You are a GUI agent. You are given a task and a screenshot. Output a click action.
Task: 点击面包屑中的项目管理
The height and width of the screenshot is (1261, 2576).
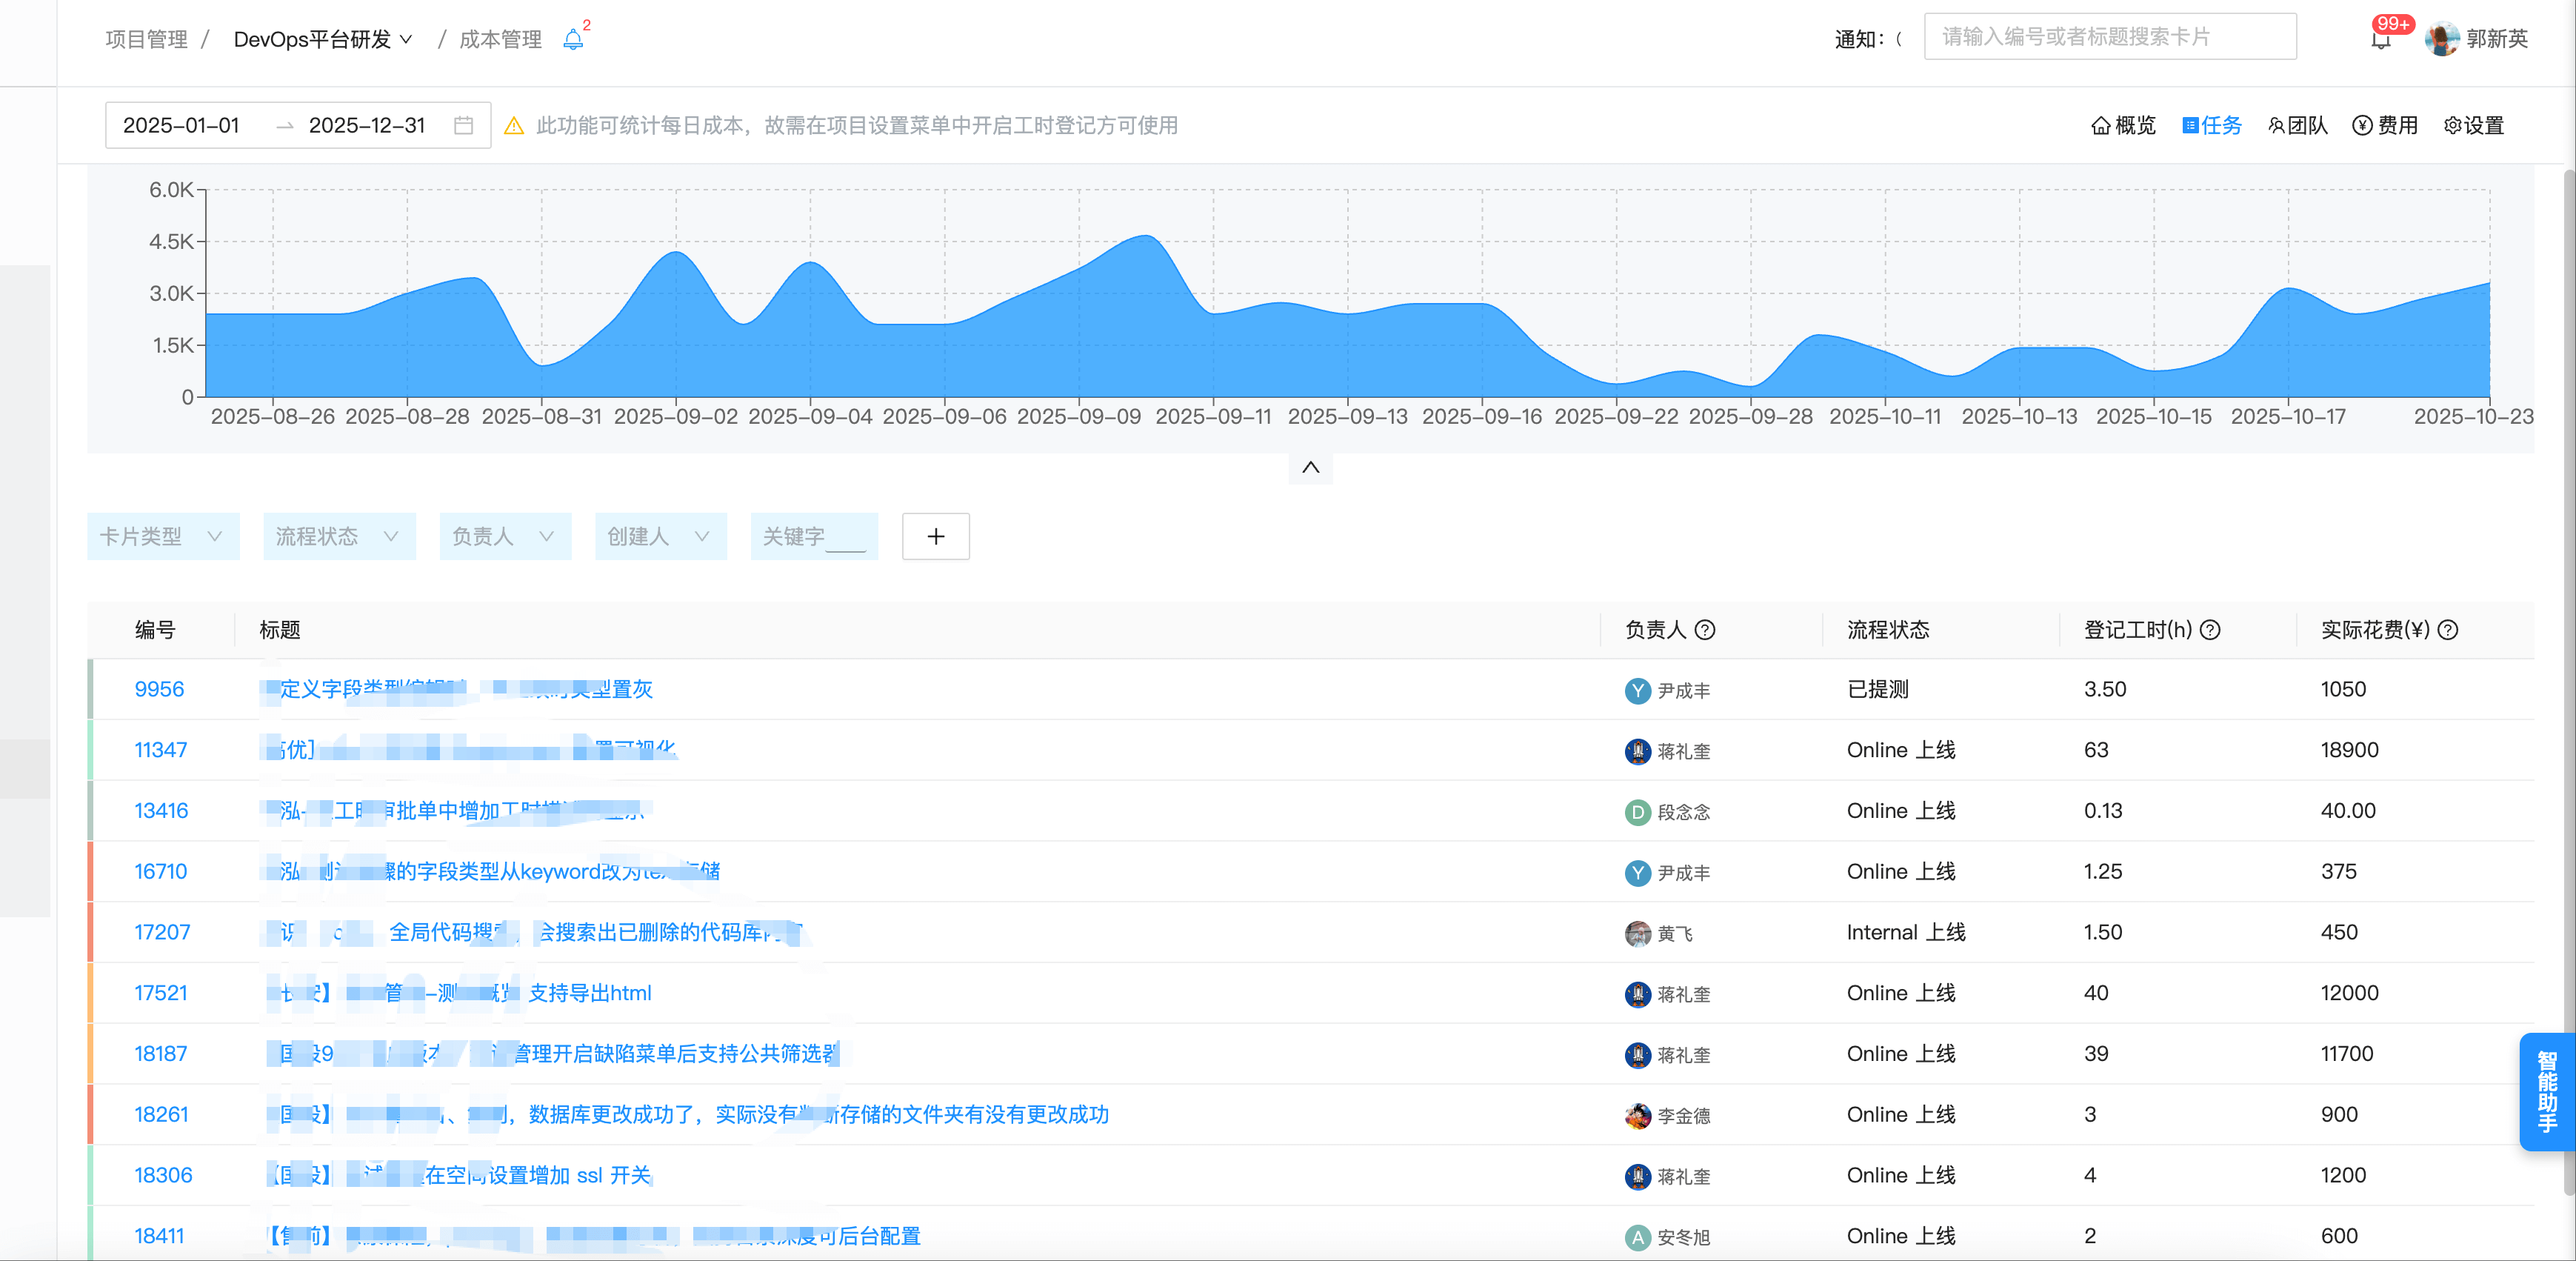pos(145,39)
